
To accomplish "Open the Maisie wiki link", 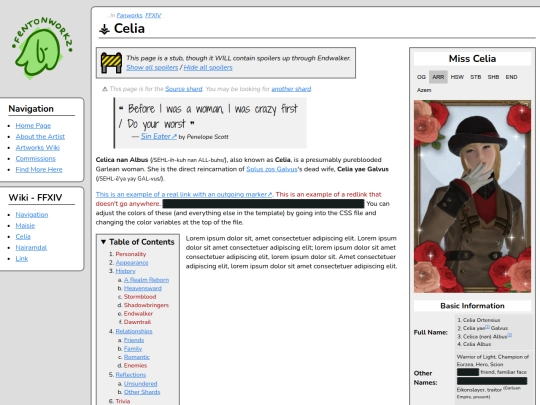I will point(25,226).
